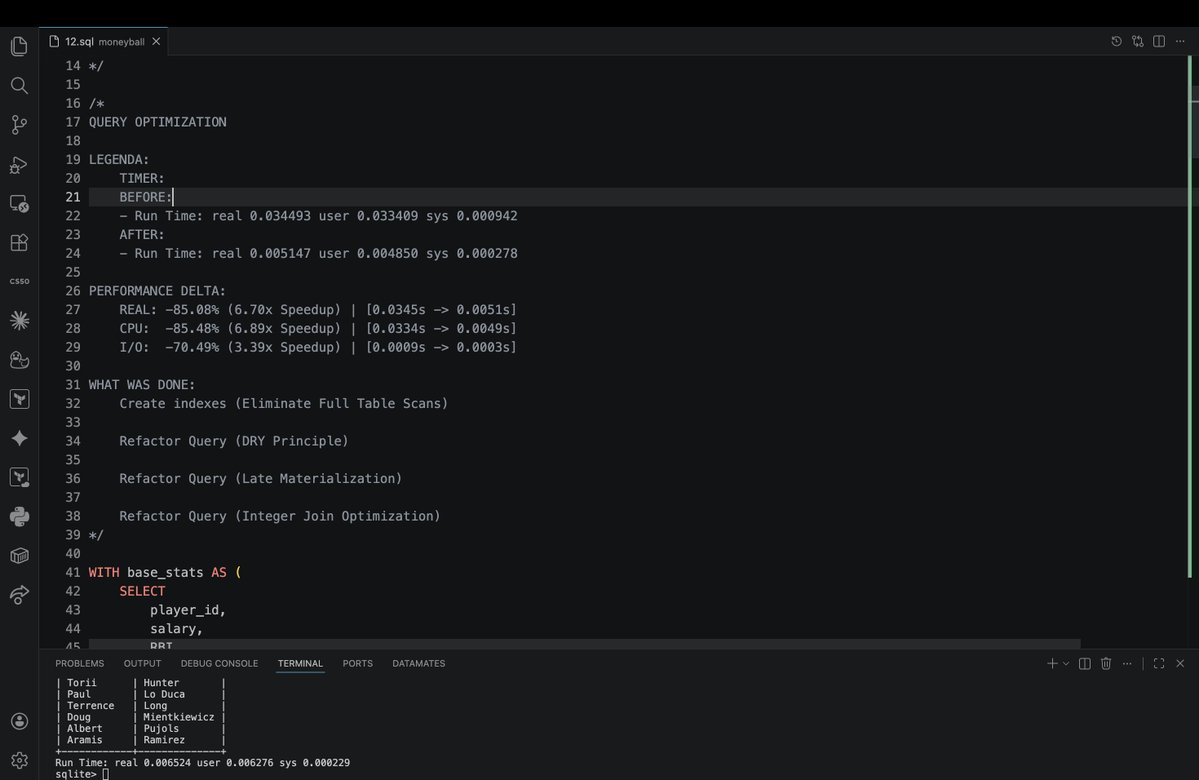The image size is (1199, 780).
Task: Click 'Refactor Query (Late Materialization)' line
Action: [x=261, y=478]
